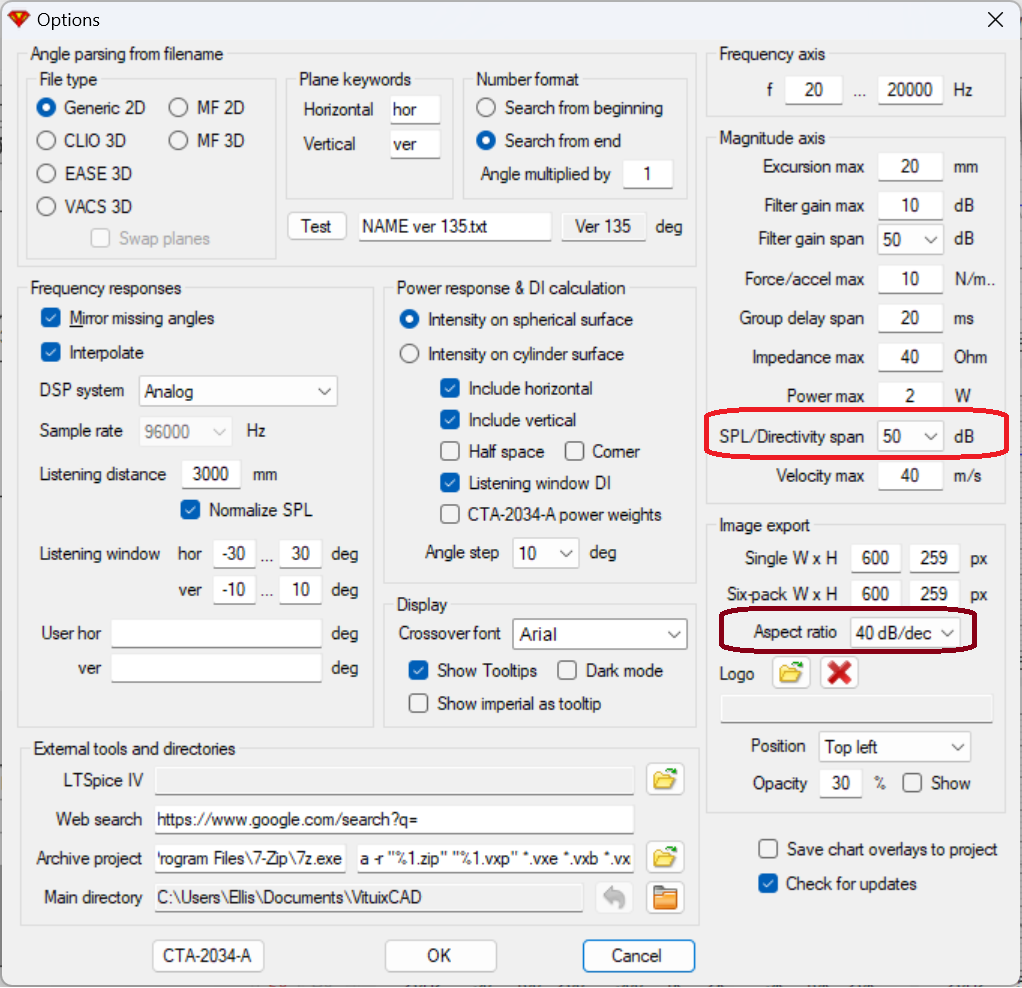Screen dimensions: 1022x988
Task: Select the CLIO 3D file type
Action: point(46,141)
